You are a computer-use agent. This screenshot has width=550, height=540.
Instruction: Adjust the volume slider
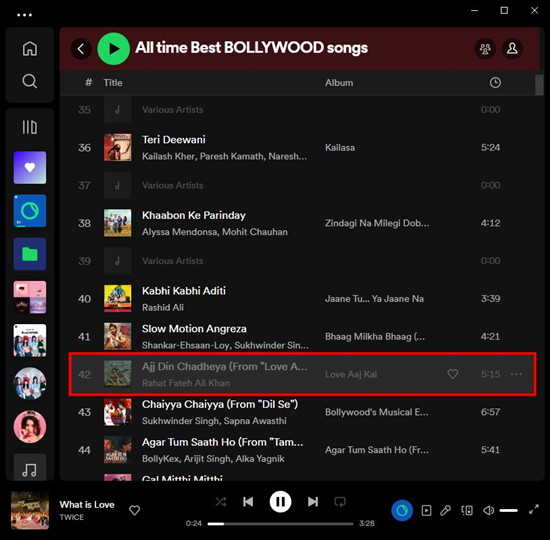tap(508, 511)
